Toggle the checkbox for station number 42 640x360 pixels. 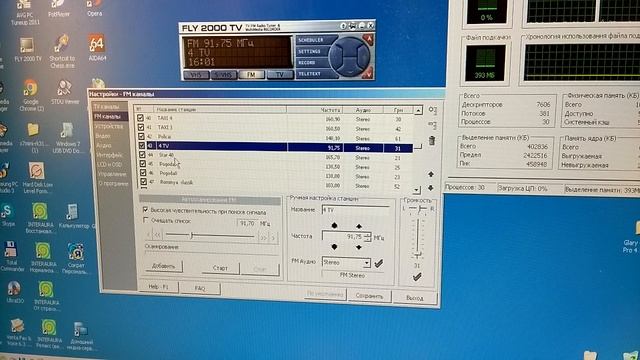point(141,136)
